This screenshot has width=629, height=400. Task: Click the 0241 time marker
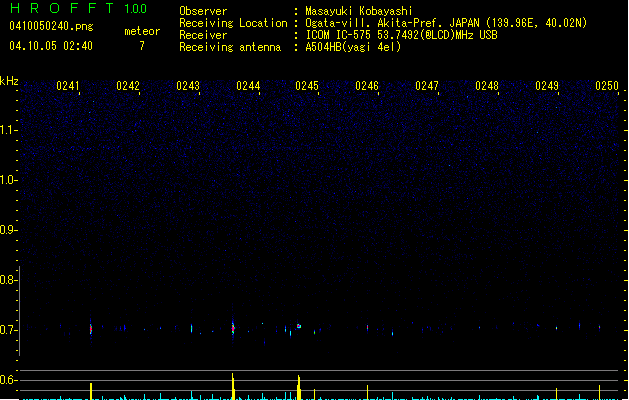click(x=68, y=86)
